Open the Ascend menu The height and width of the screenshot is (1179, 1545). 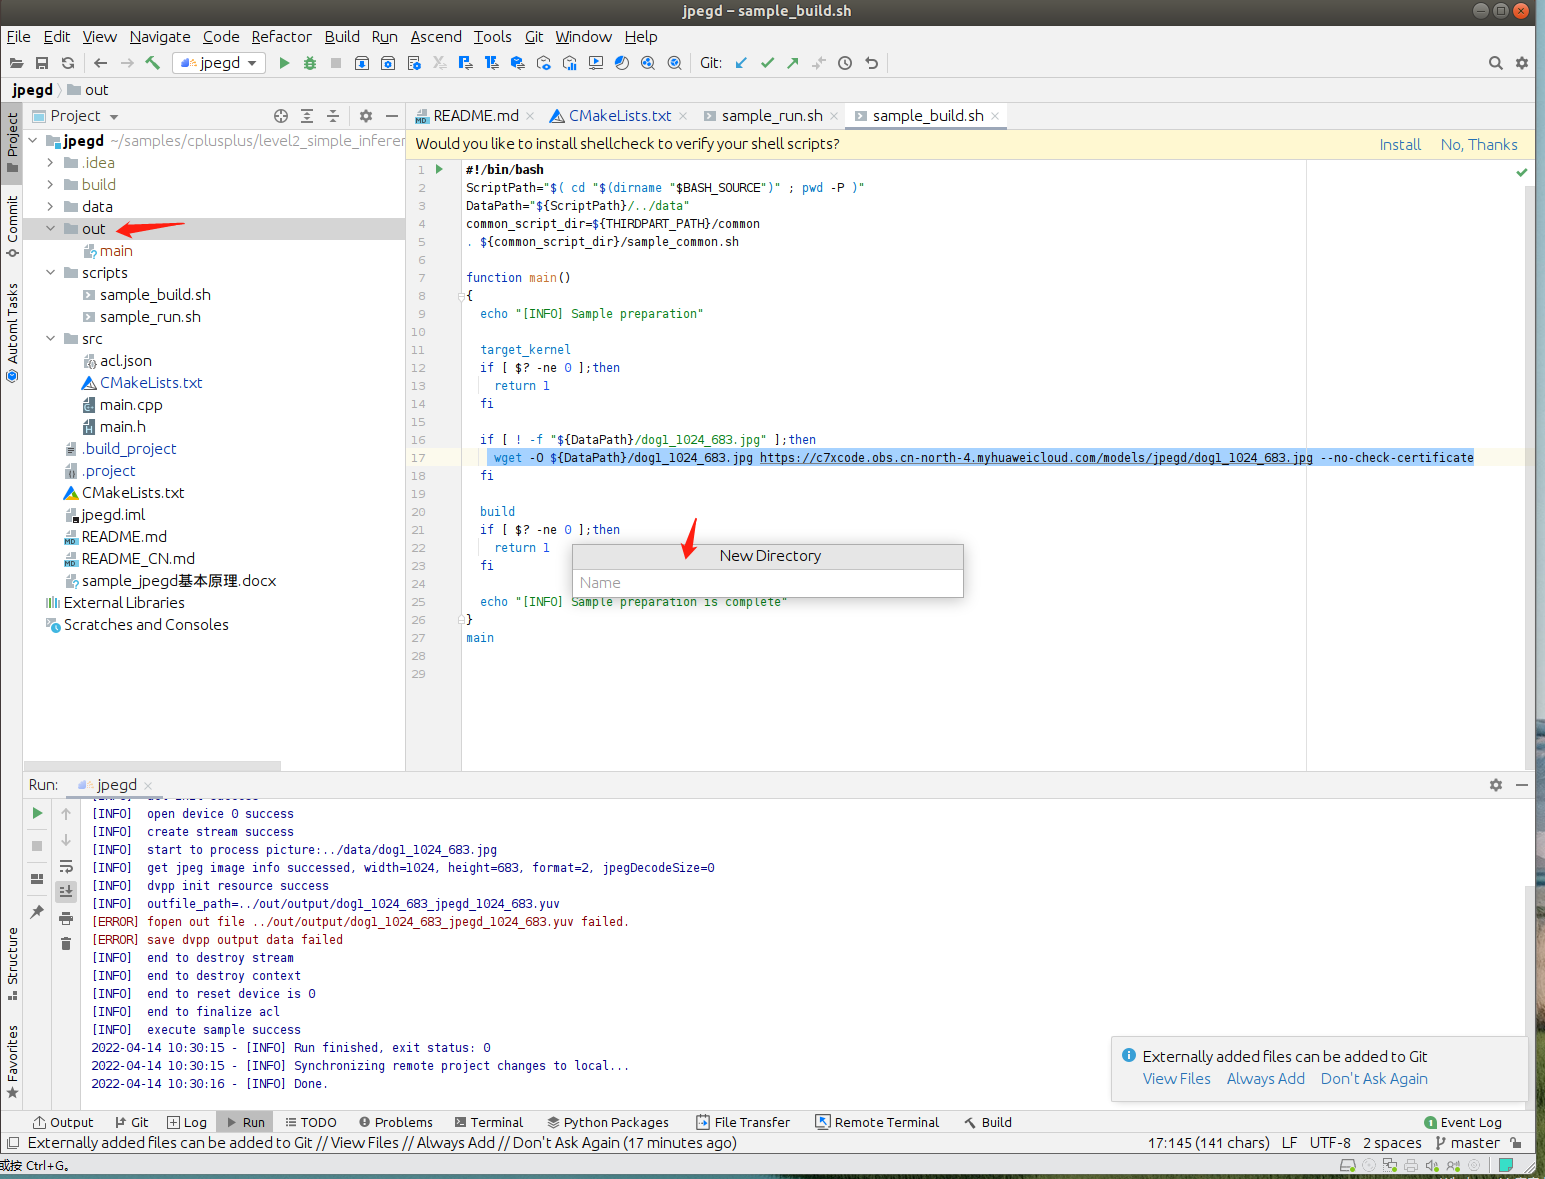436,37
